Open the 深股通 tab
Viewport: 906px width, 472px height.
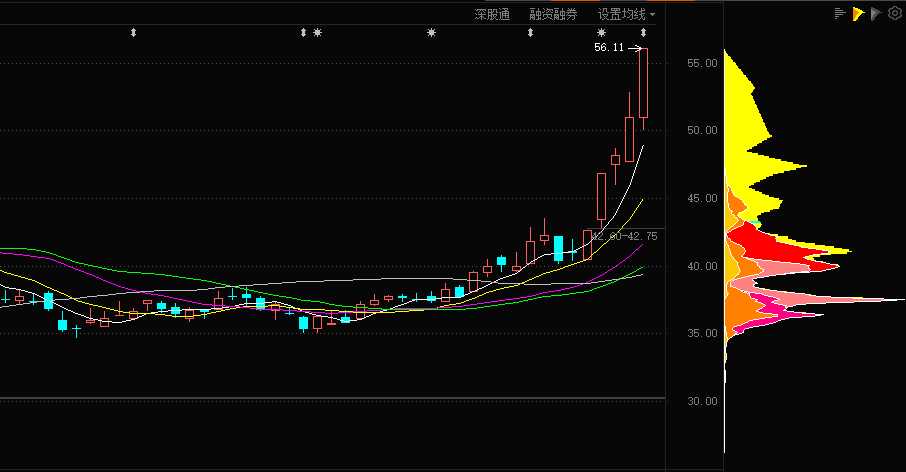[x=492, y=14]
